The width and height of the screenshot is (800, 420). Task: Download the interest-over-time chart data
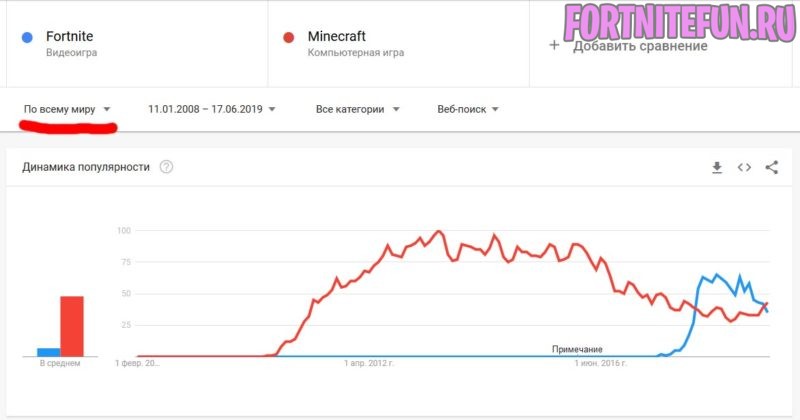click(x=717, y=168)
